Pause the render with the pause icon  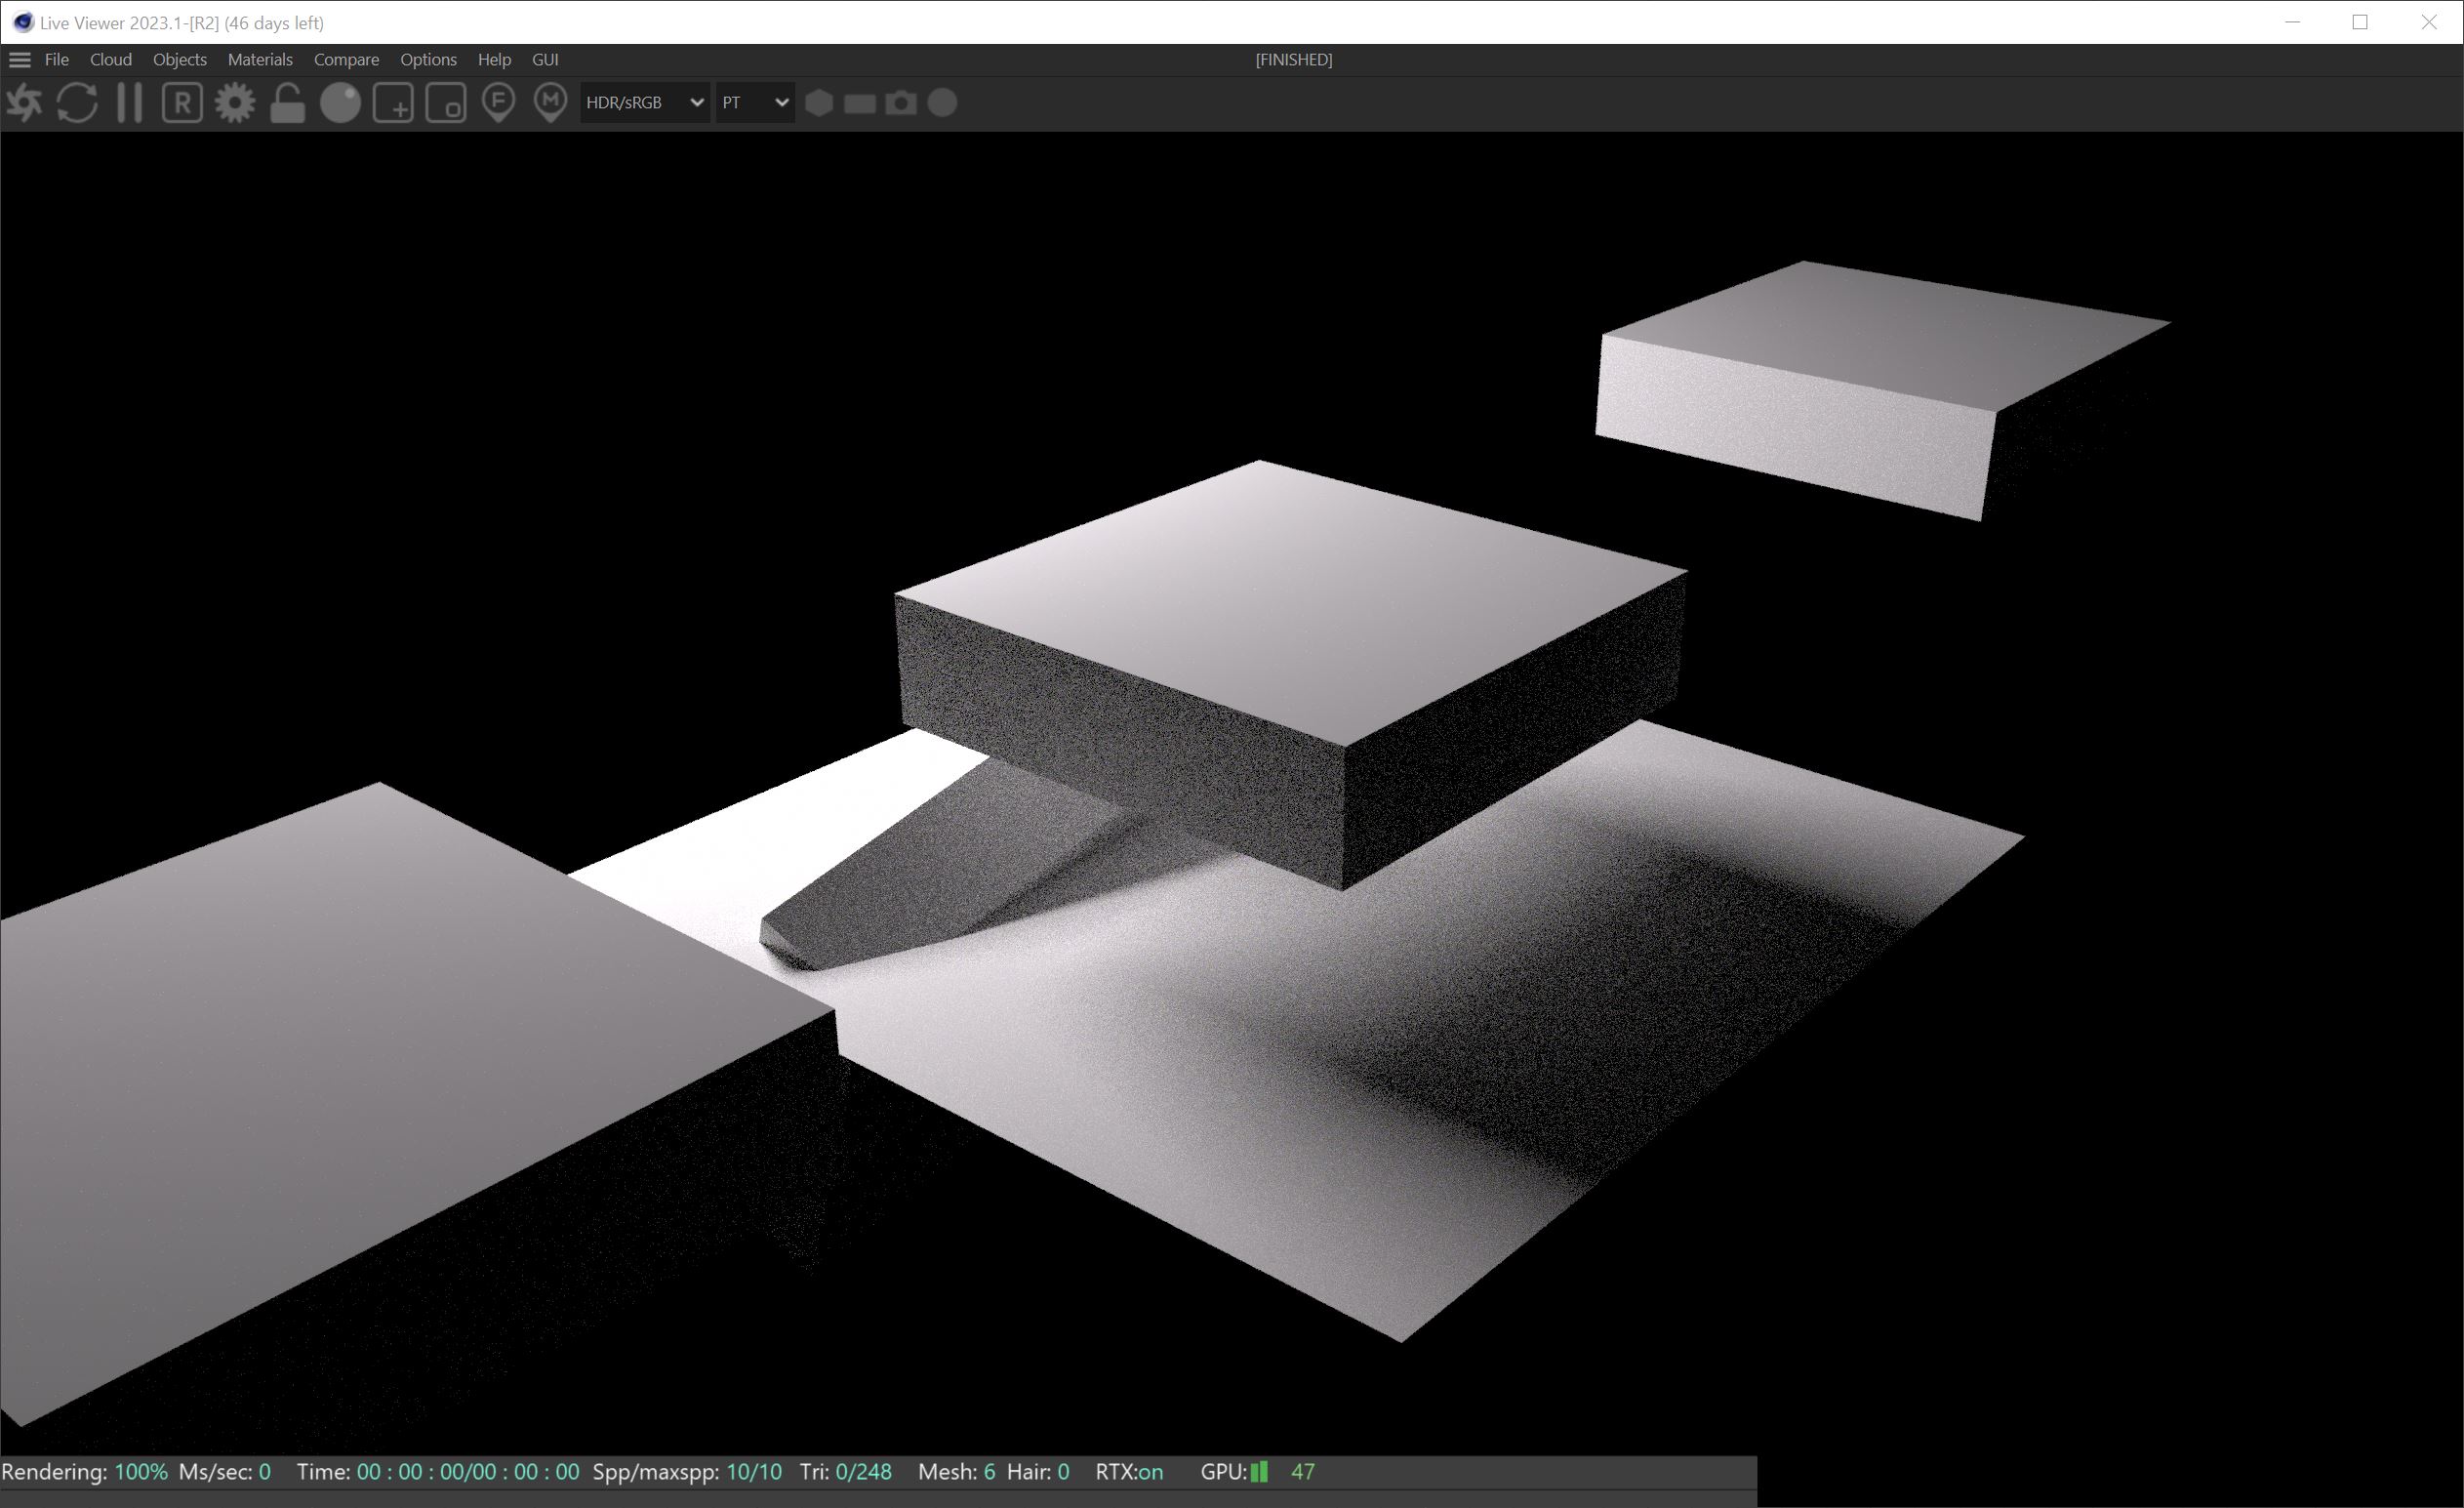pyautogui.click(x=129, y=103)
